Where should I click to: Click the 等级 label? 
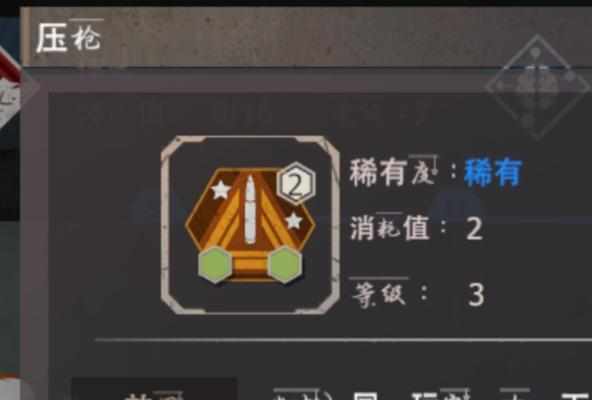[x=379, y=293]
